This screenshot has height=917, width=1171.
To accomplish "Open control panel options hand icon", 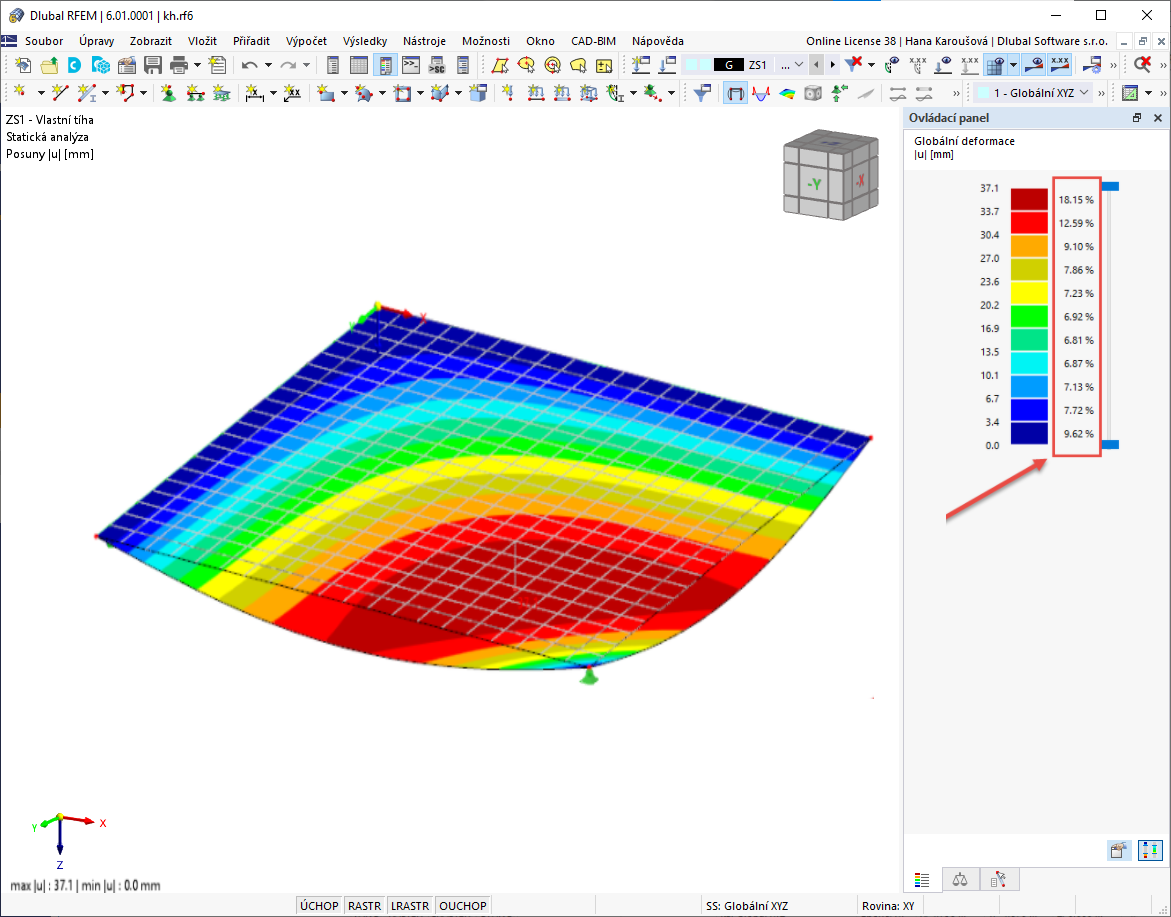I will 1118,851.
